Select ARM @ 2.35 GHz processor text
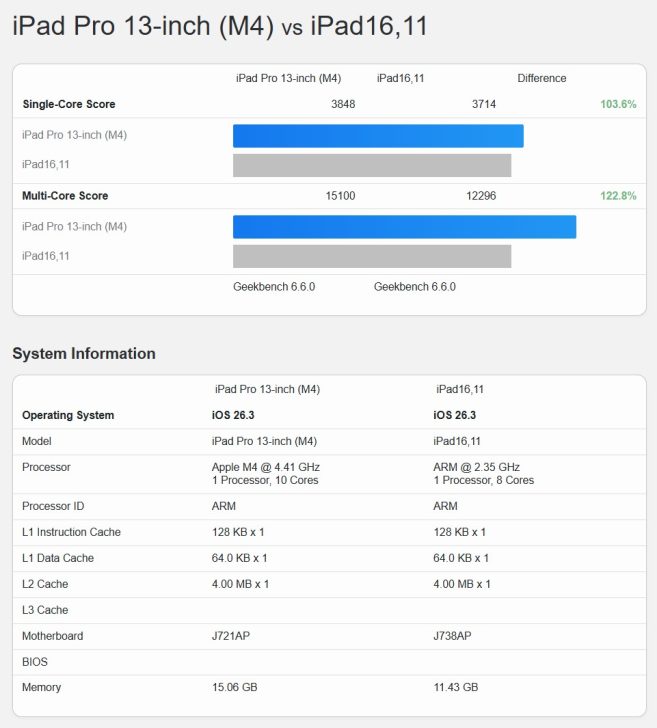 (x=476, y=467)
